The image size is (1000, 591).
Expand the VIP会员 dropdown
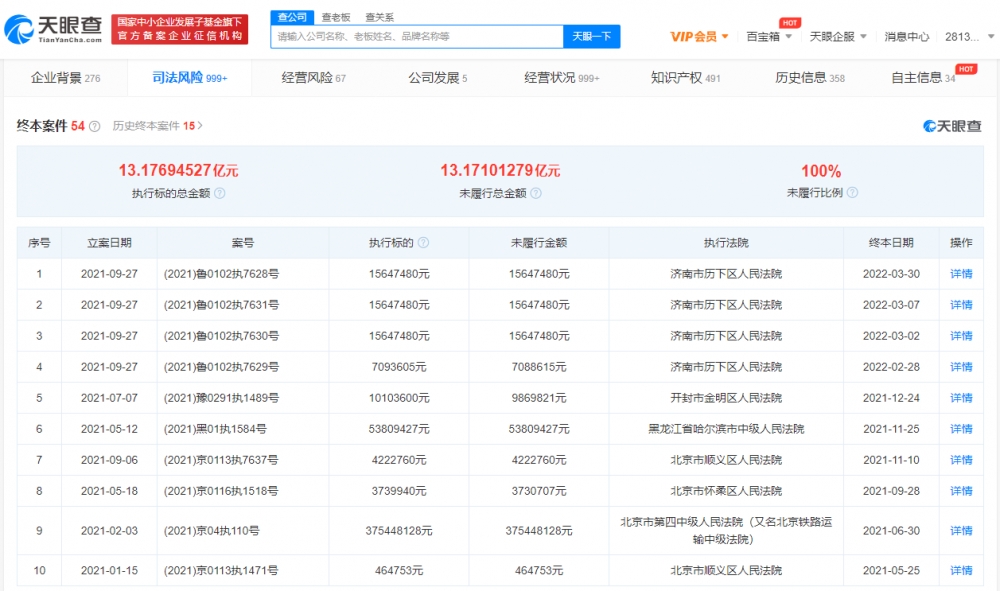699,37
